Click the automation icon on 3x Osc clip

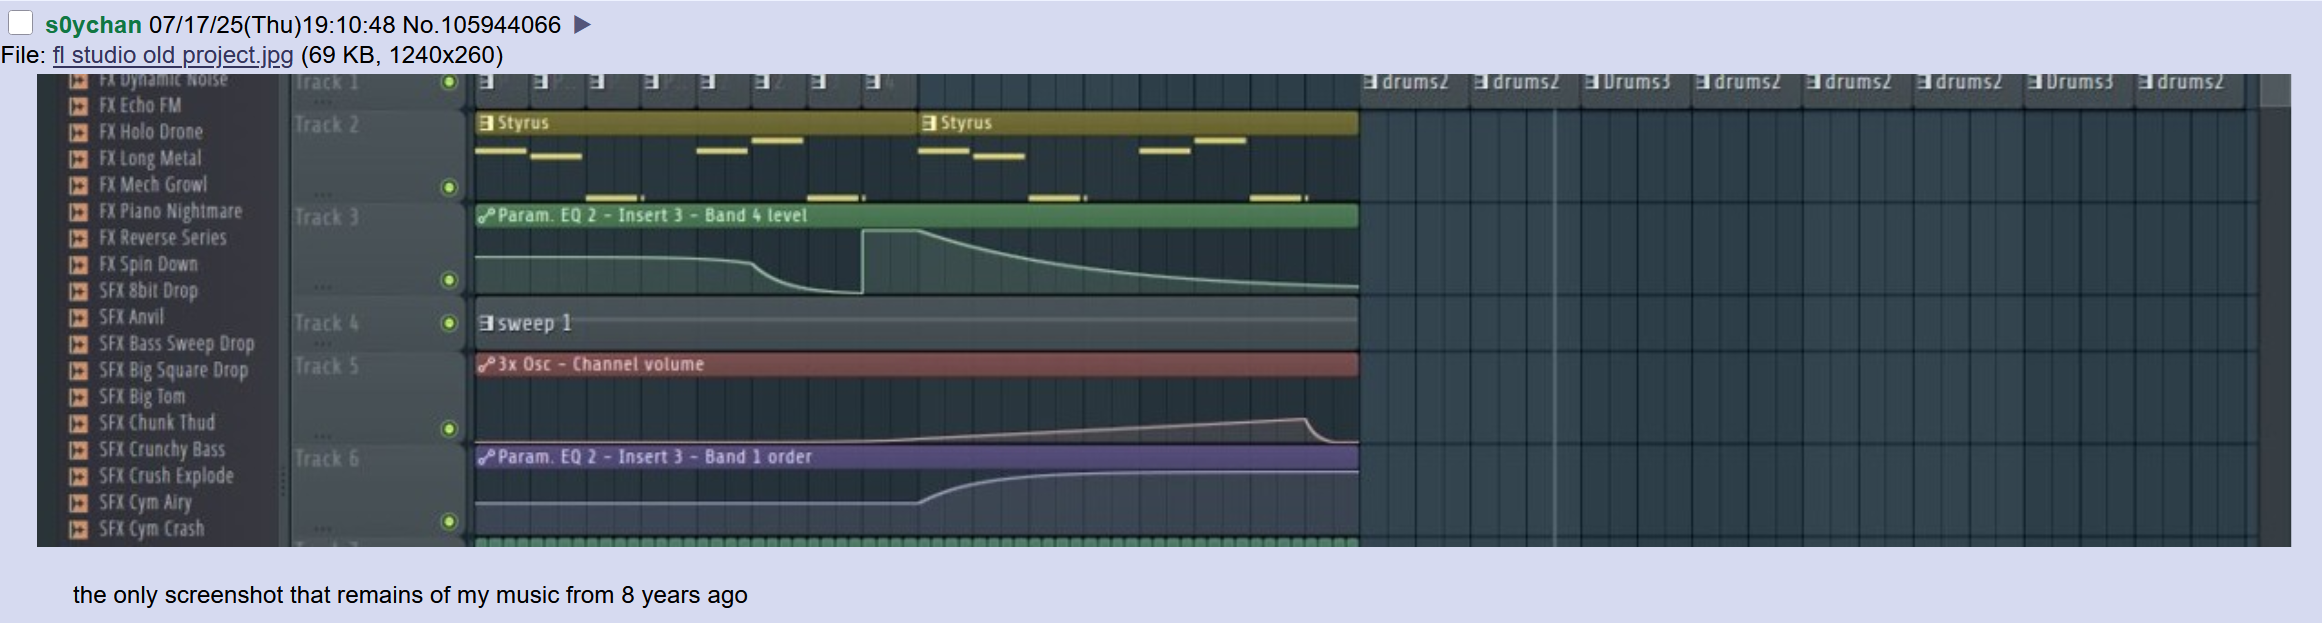click(x=486, y=364)
